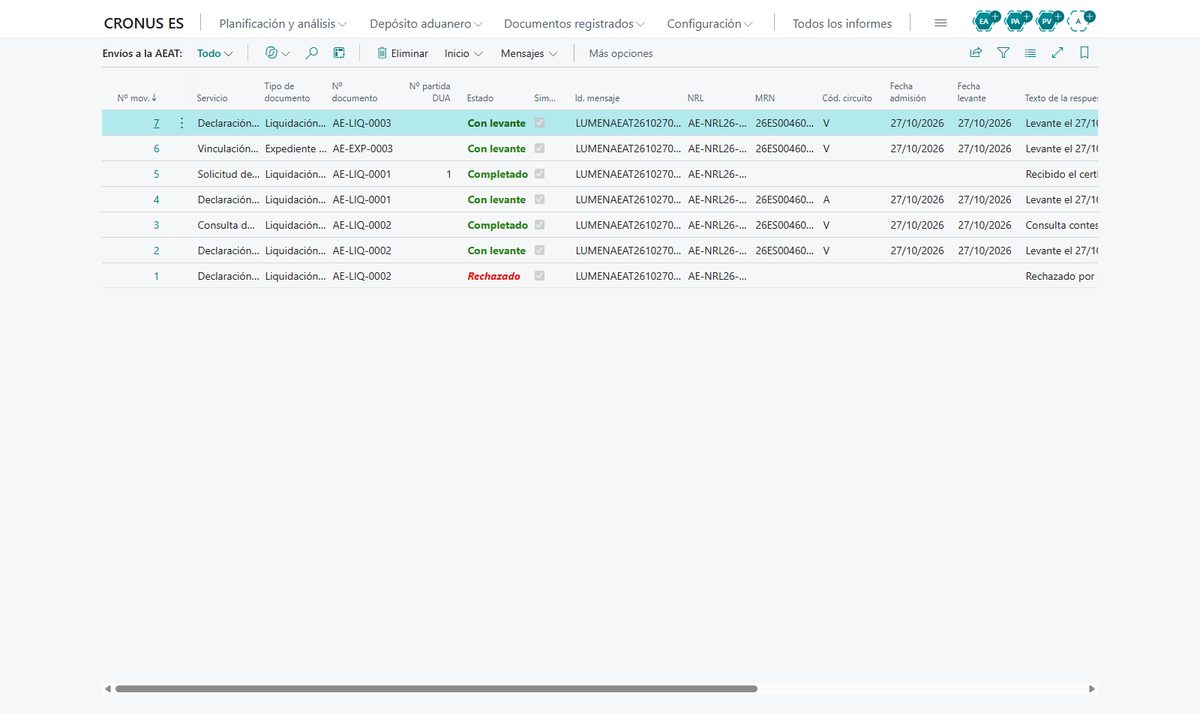
Task: Toggle the Sim. checkbox in entry 4 row
Action: (540, 199)
